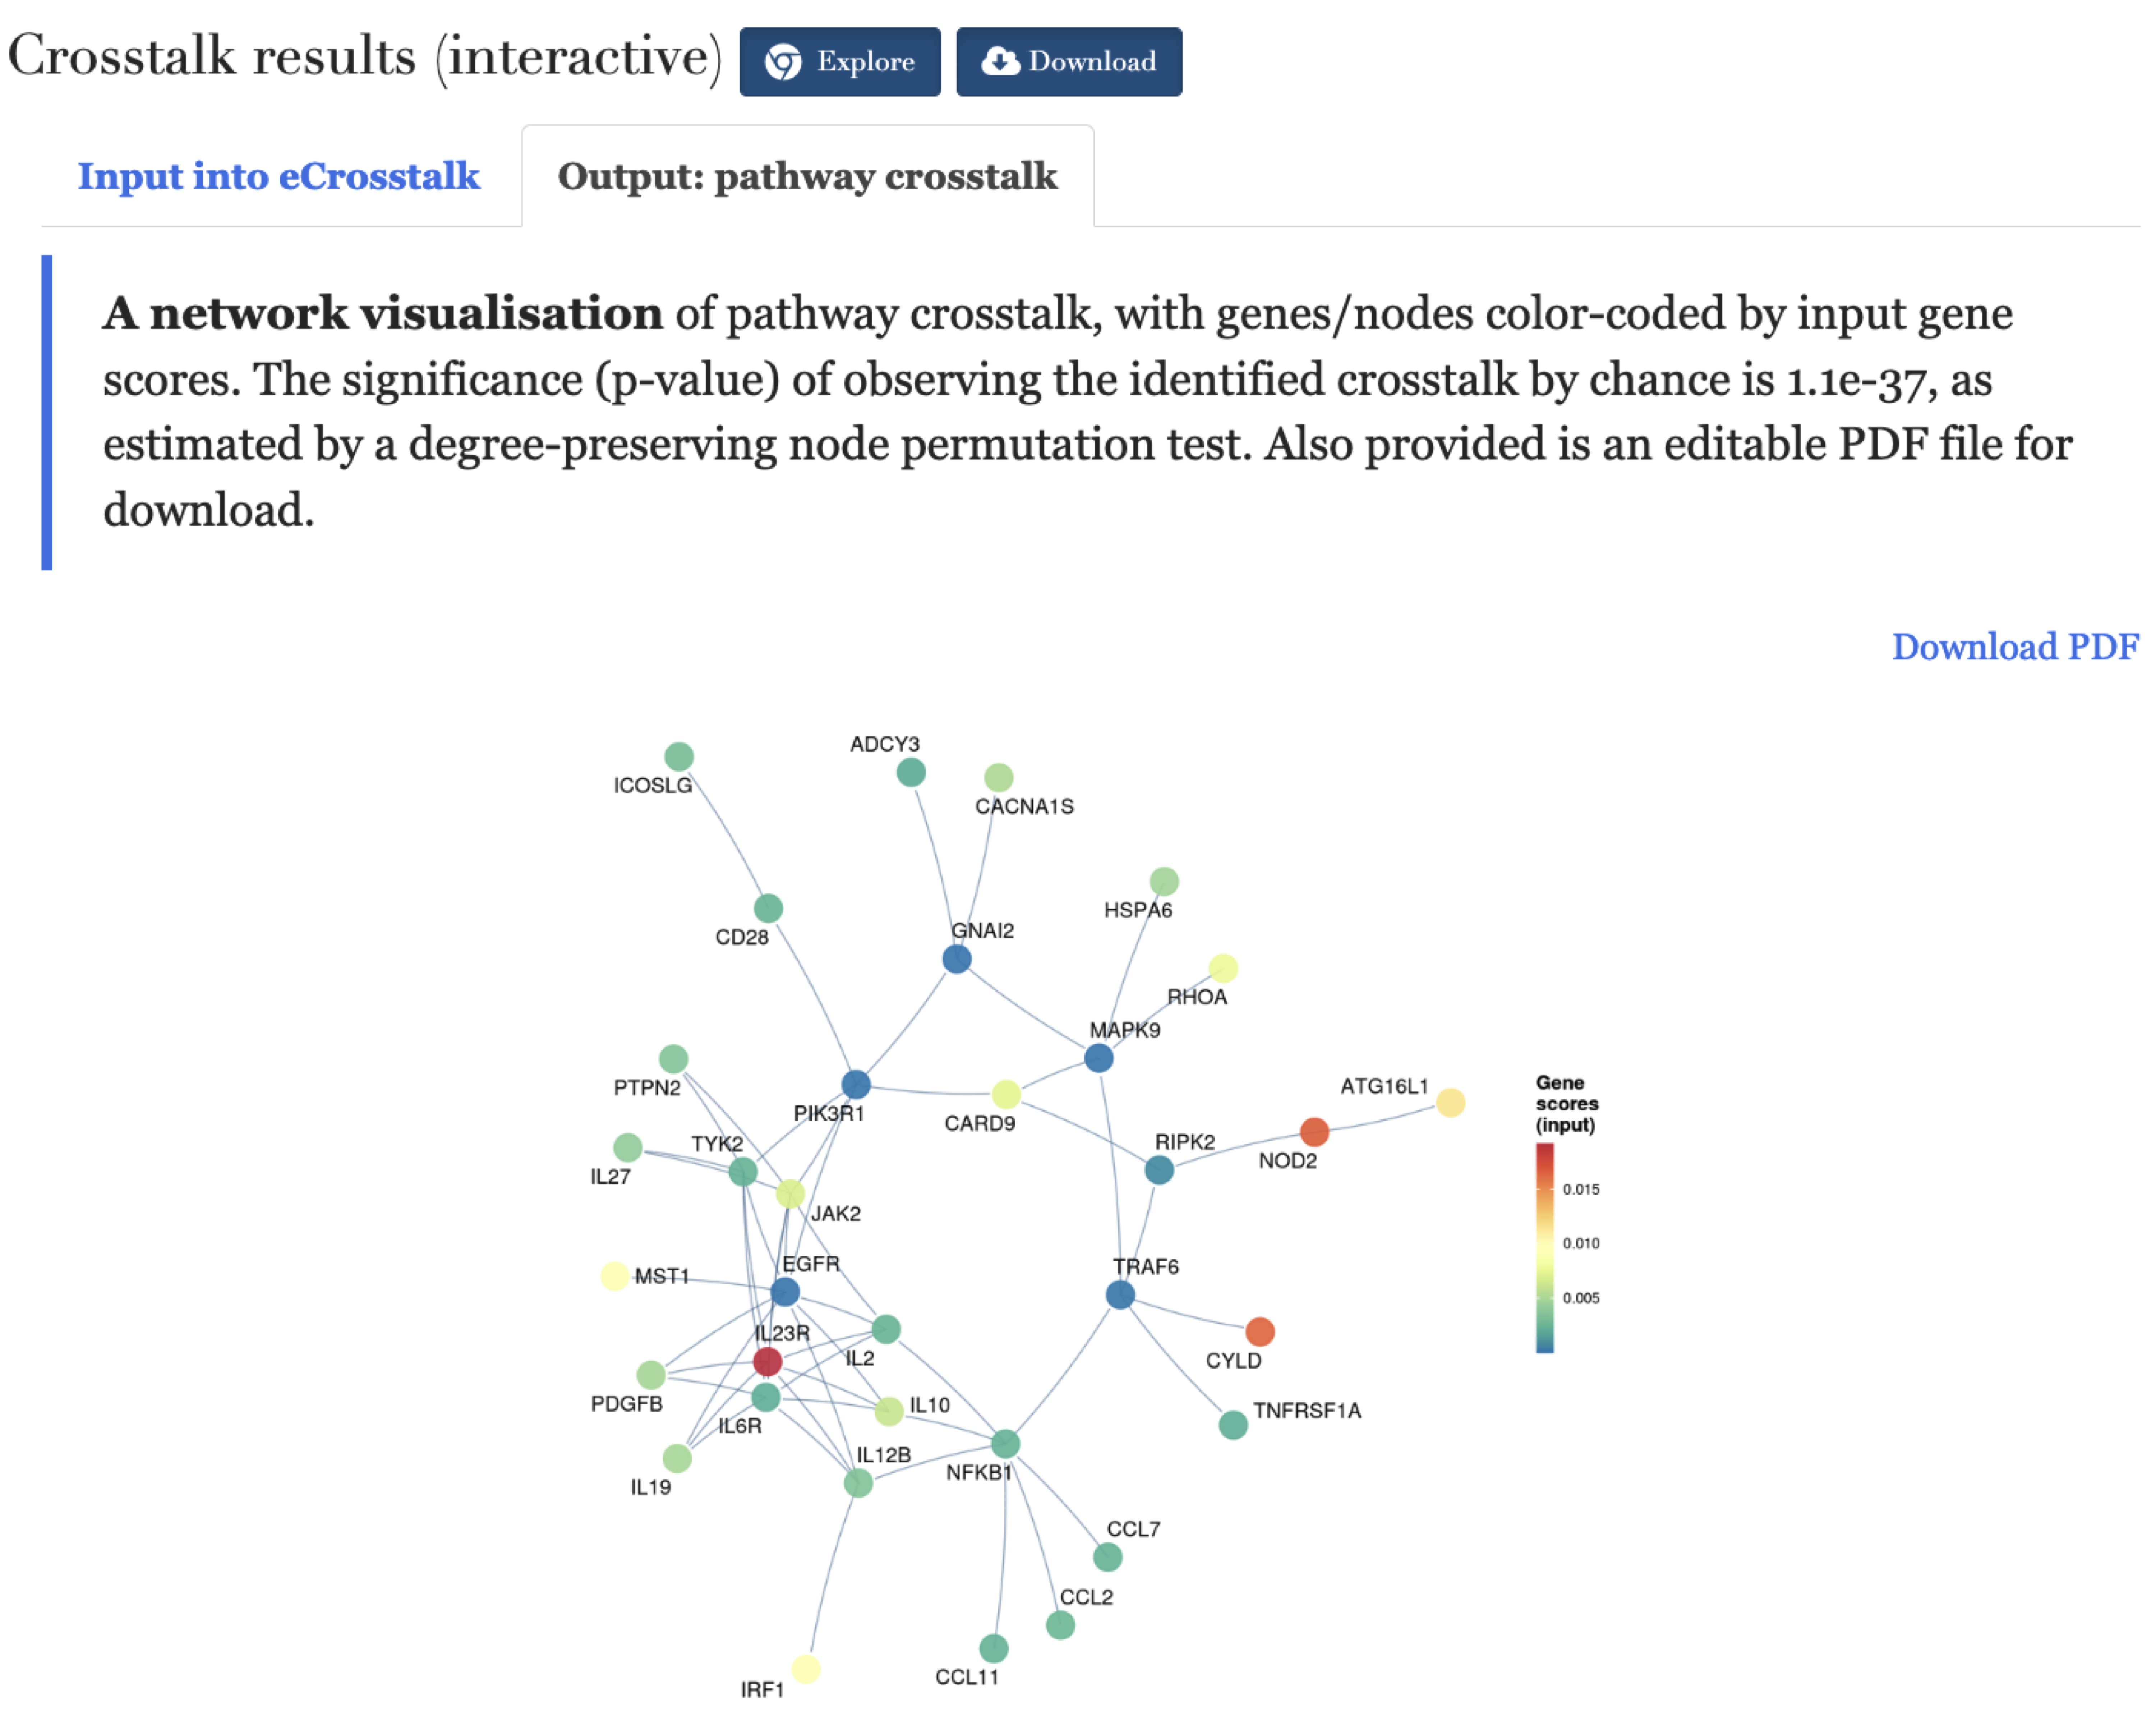Select the CYLD node
Viewport: 2156px width, 1725px height.
point(1262,1332)
